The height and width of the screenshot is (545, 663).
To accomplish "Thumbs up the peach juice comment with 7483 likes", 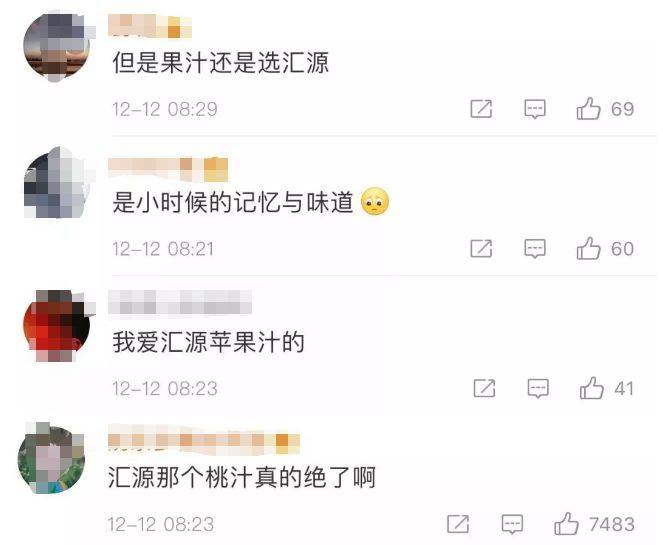I will coord(566,524).
